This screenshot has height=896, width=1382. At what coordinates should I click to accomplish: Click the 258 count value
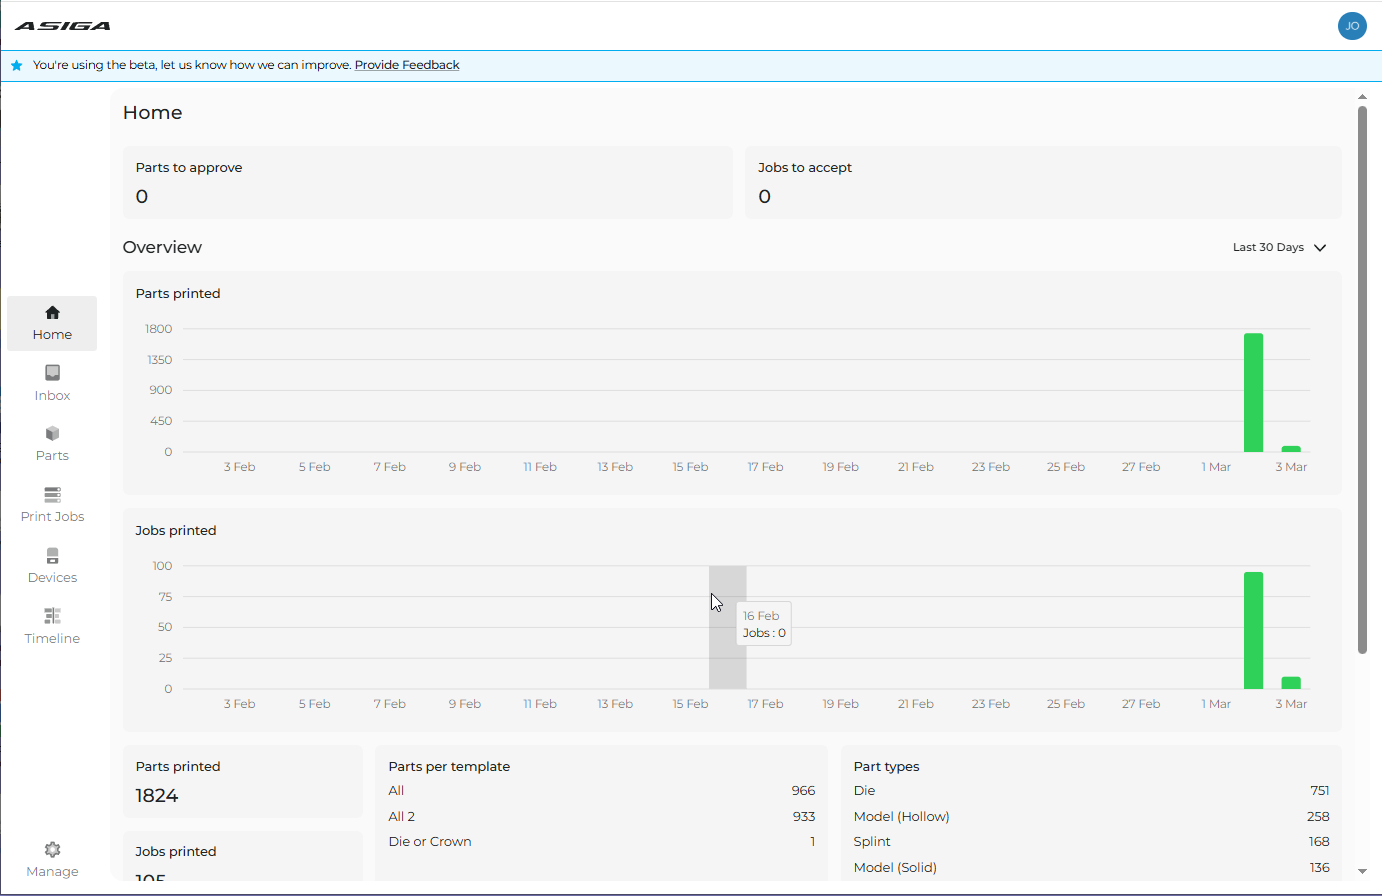1318,817
